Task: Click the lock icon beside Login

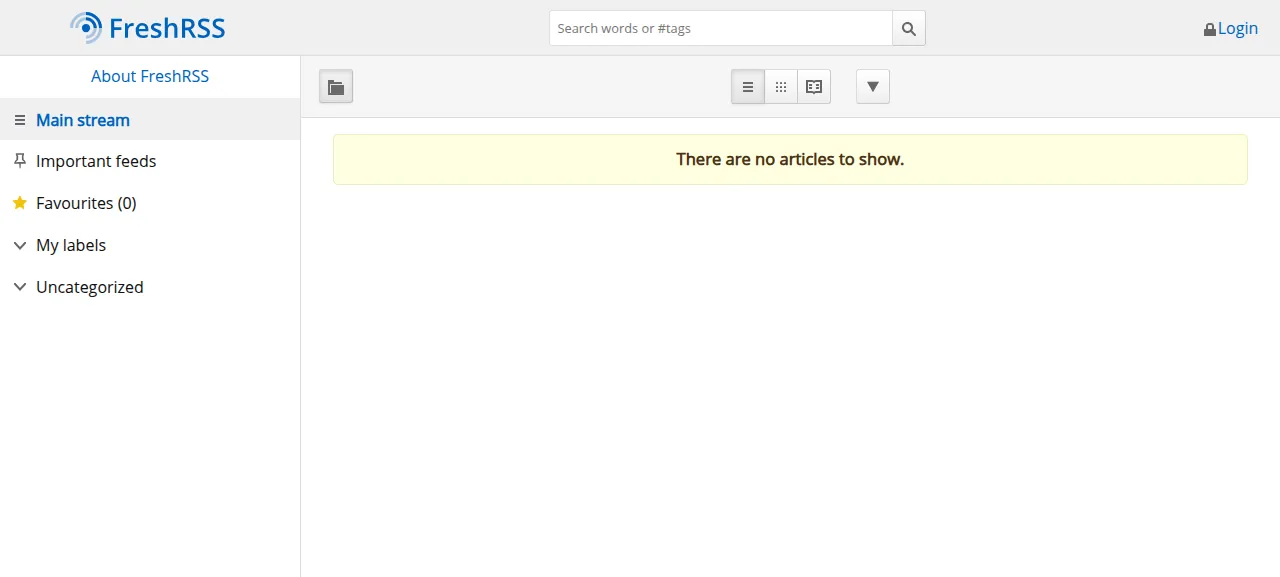Action: (x=1210, y=30)
